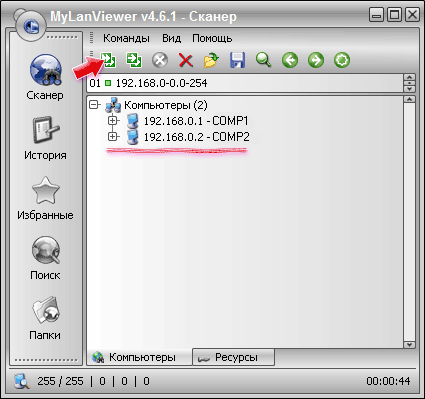The height and width of the screenshot is (399, 425).
Task: Click the magnifying glass search icon
Action: (x=263, y=60)
